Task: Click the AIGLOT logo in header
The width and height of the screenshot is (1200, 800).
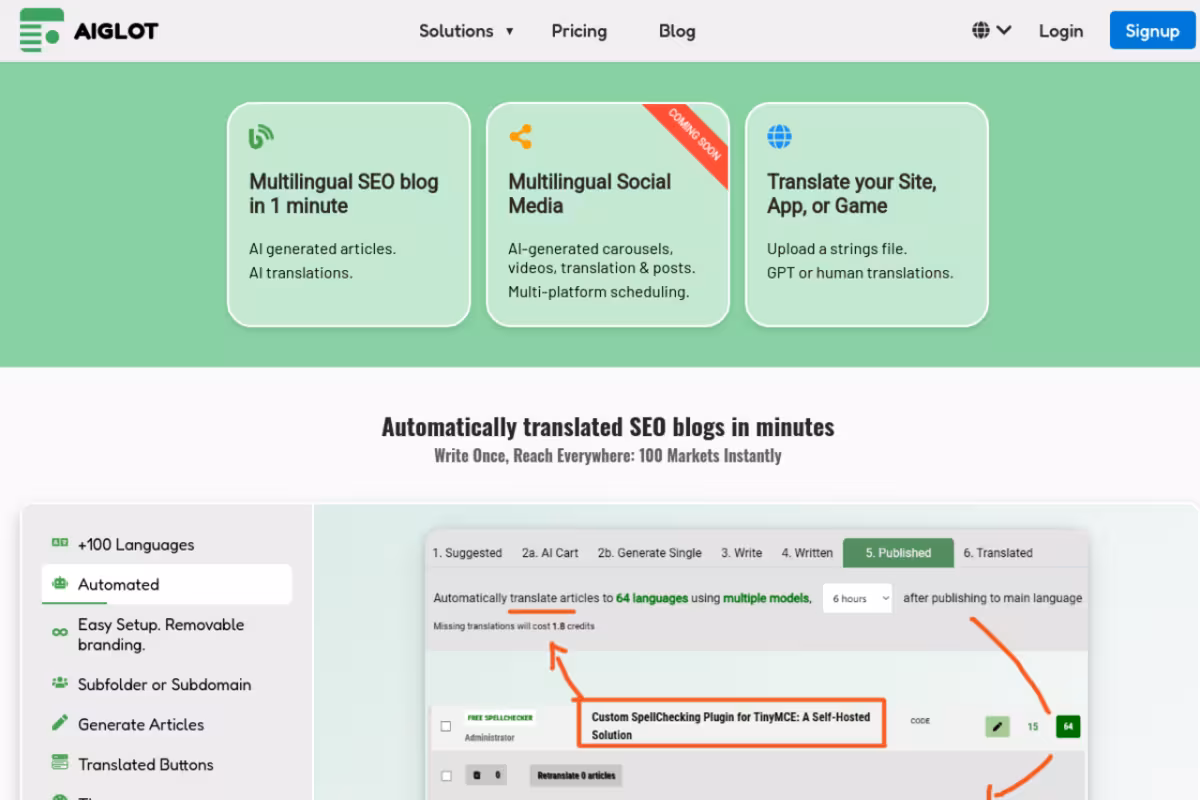Action: pos(88,30)
